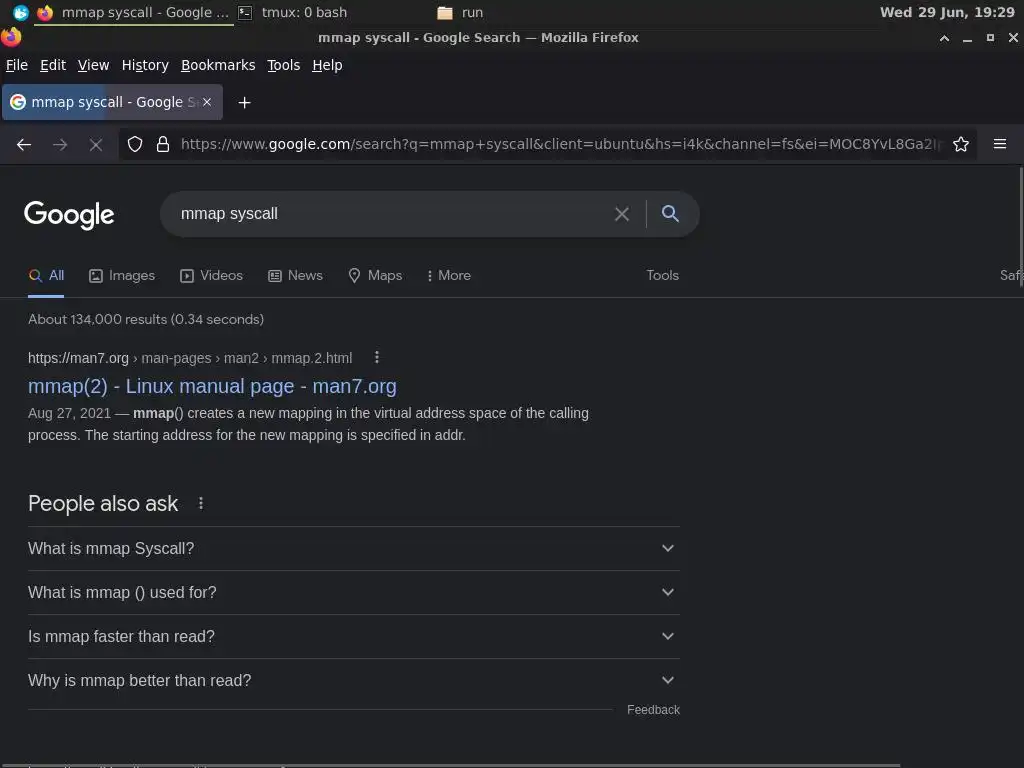Viewport: 1024px width, 768px height.
Task: Open the Firefox hamburger menu
Action: click(1000, 144)
